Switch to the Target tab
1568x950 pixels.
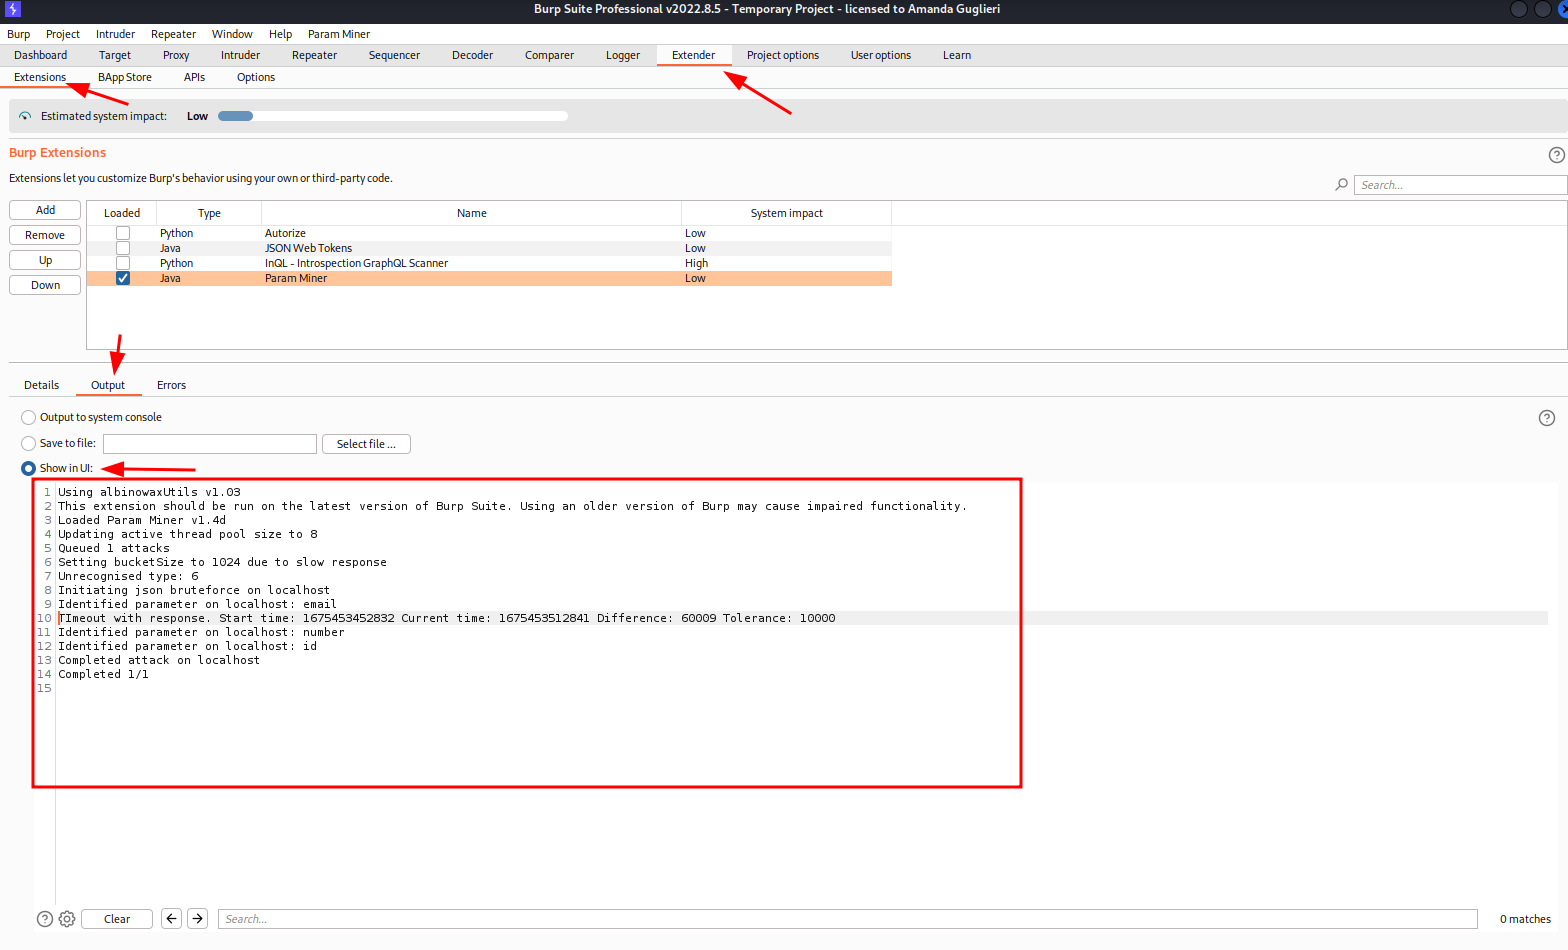pyautogui.click(x=115, y=55)
